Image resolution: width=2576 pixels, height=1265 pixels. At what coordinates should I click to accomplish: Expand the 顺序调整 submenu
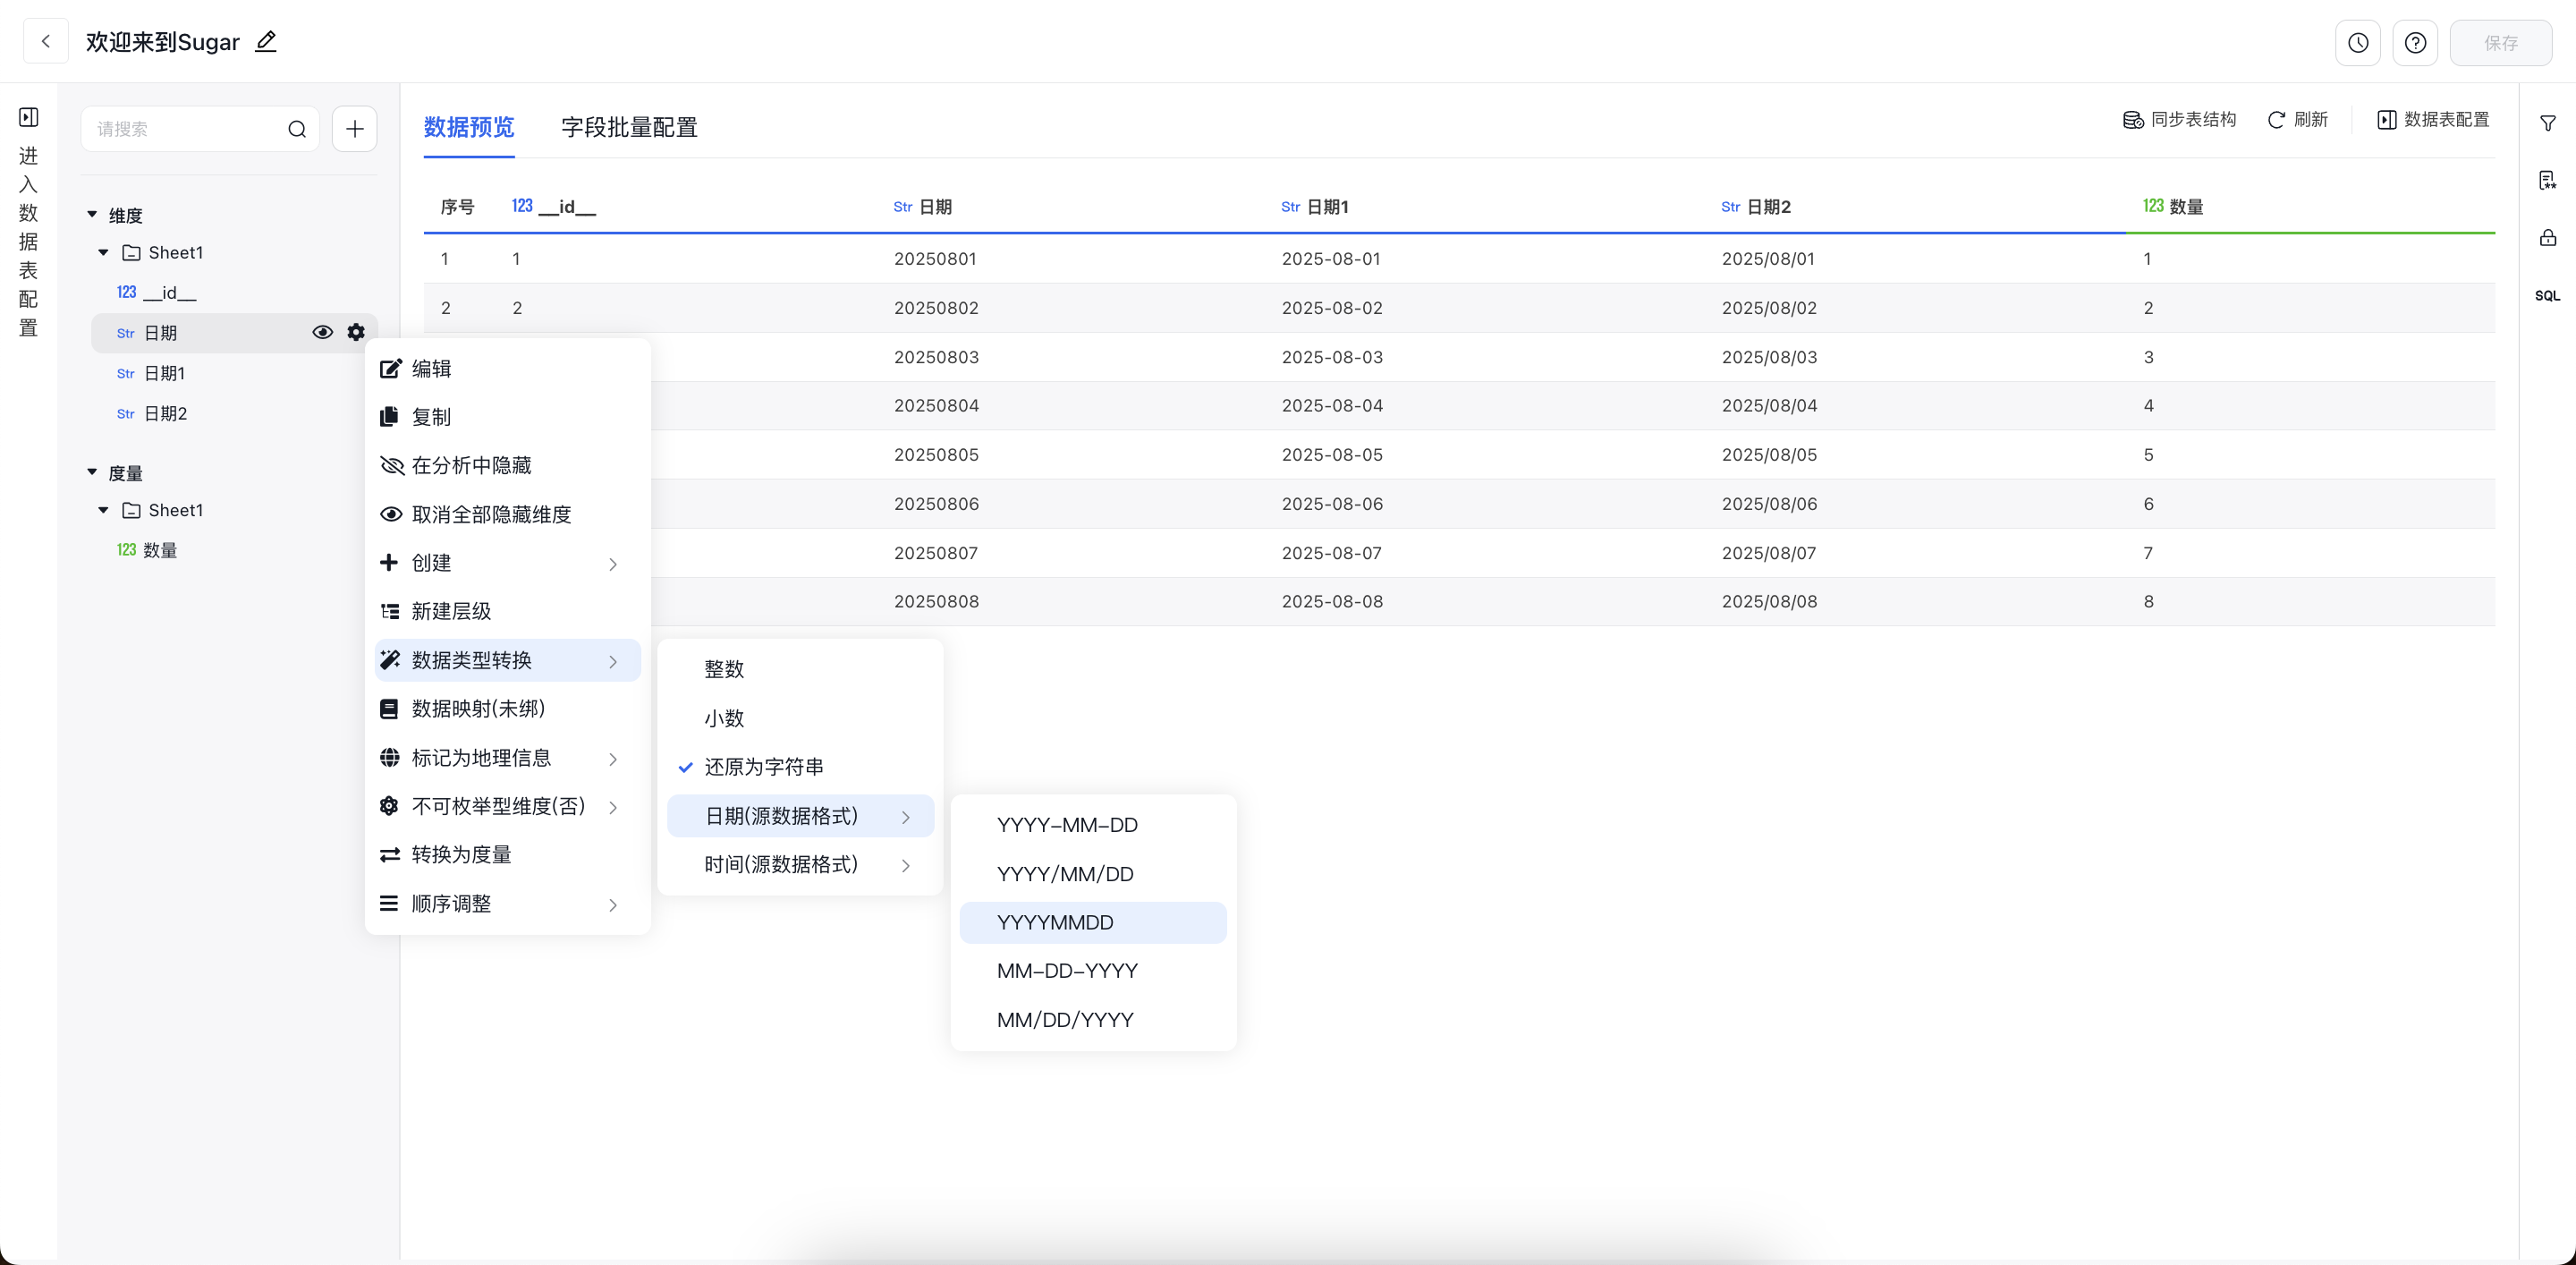click(508, 904)
